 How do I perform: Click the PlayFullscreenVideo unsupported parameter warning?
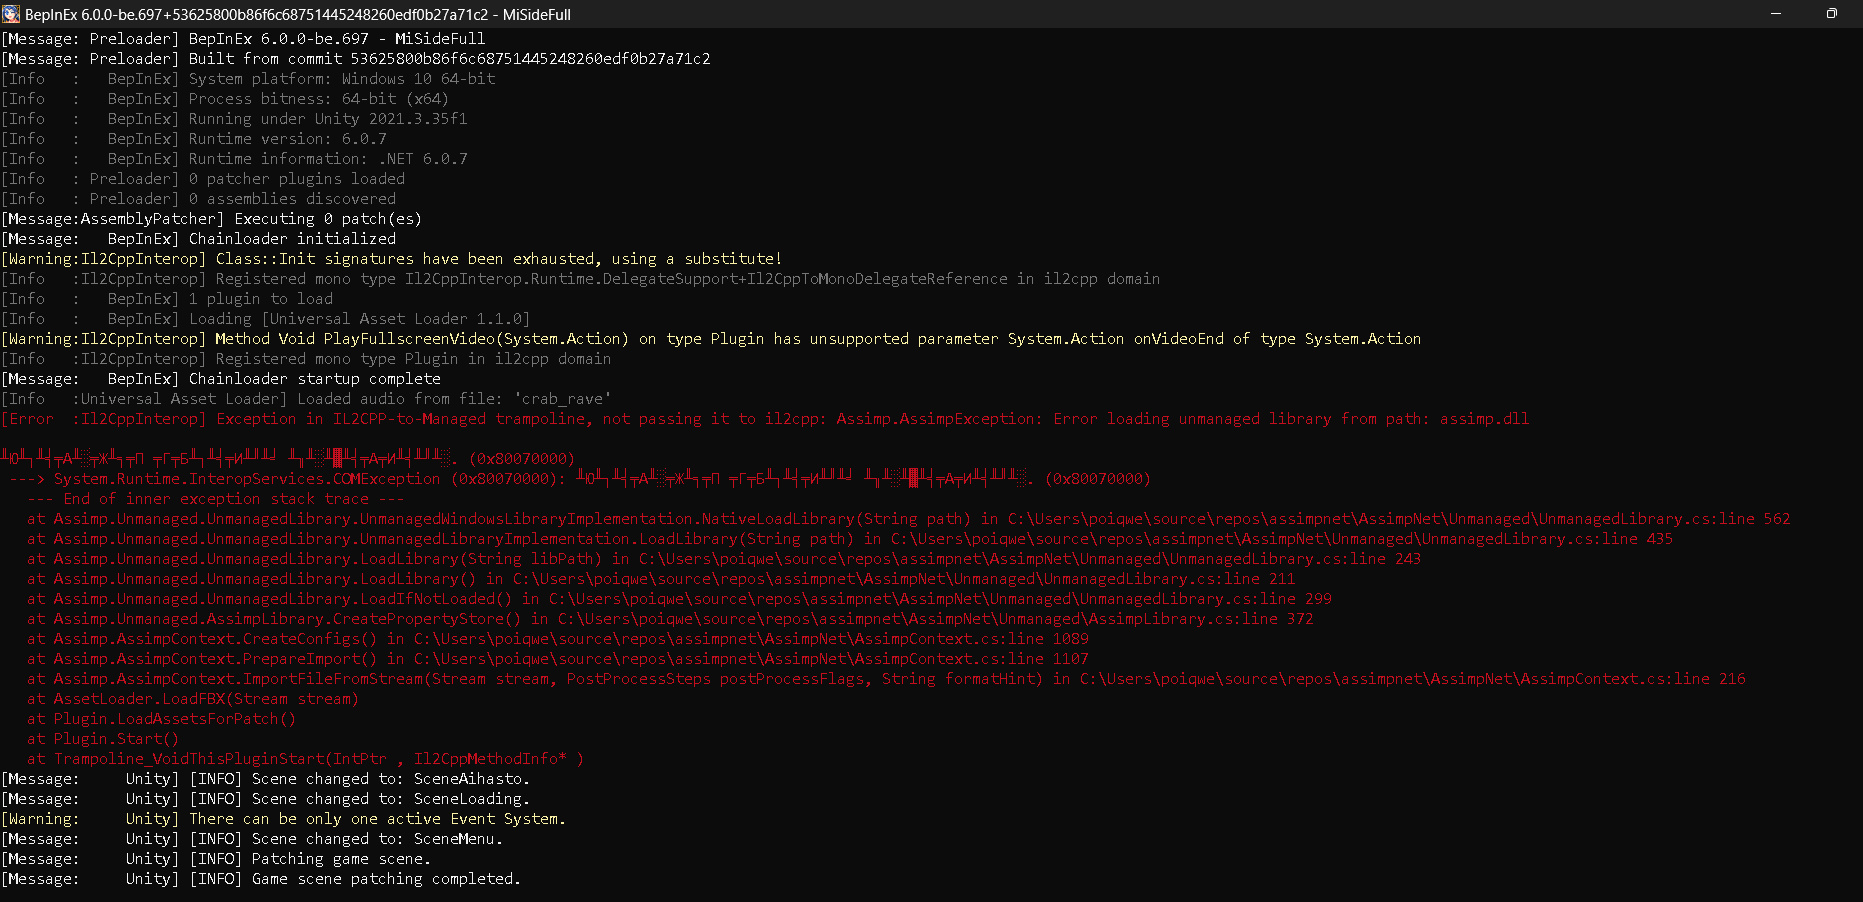(817, 339)
